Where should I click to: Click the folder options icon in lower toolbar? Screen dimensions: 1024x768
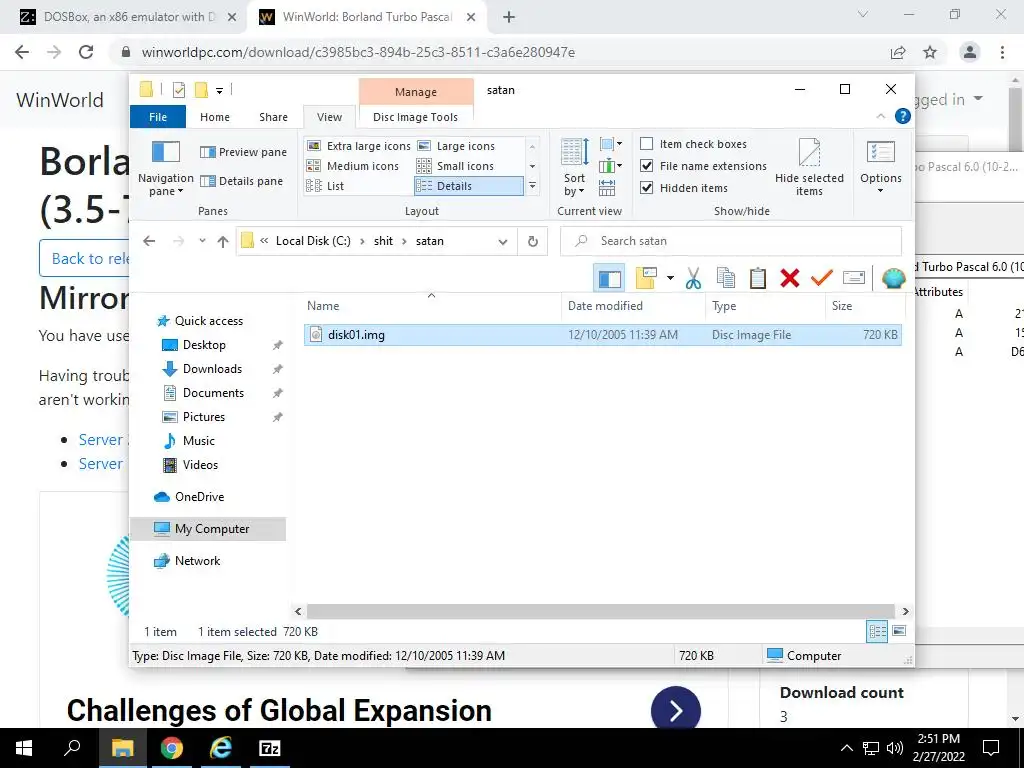point(646,278)
